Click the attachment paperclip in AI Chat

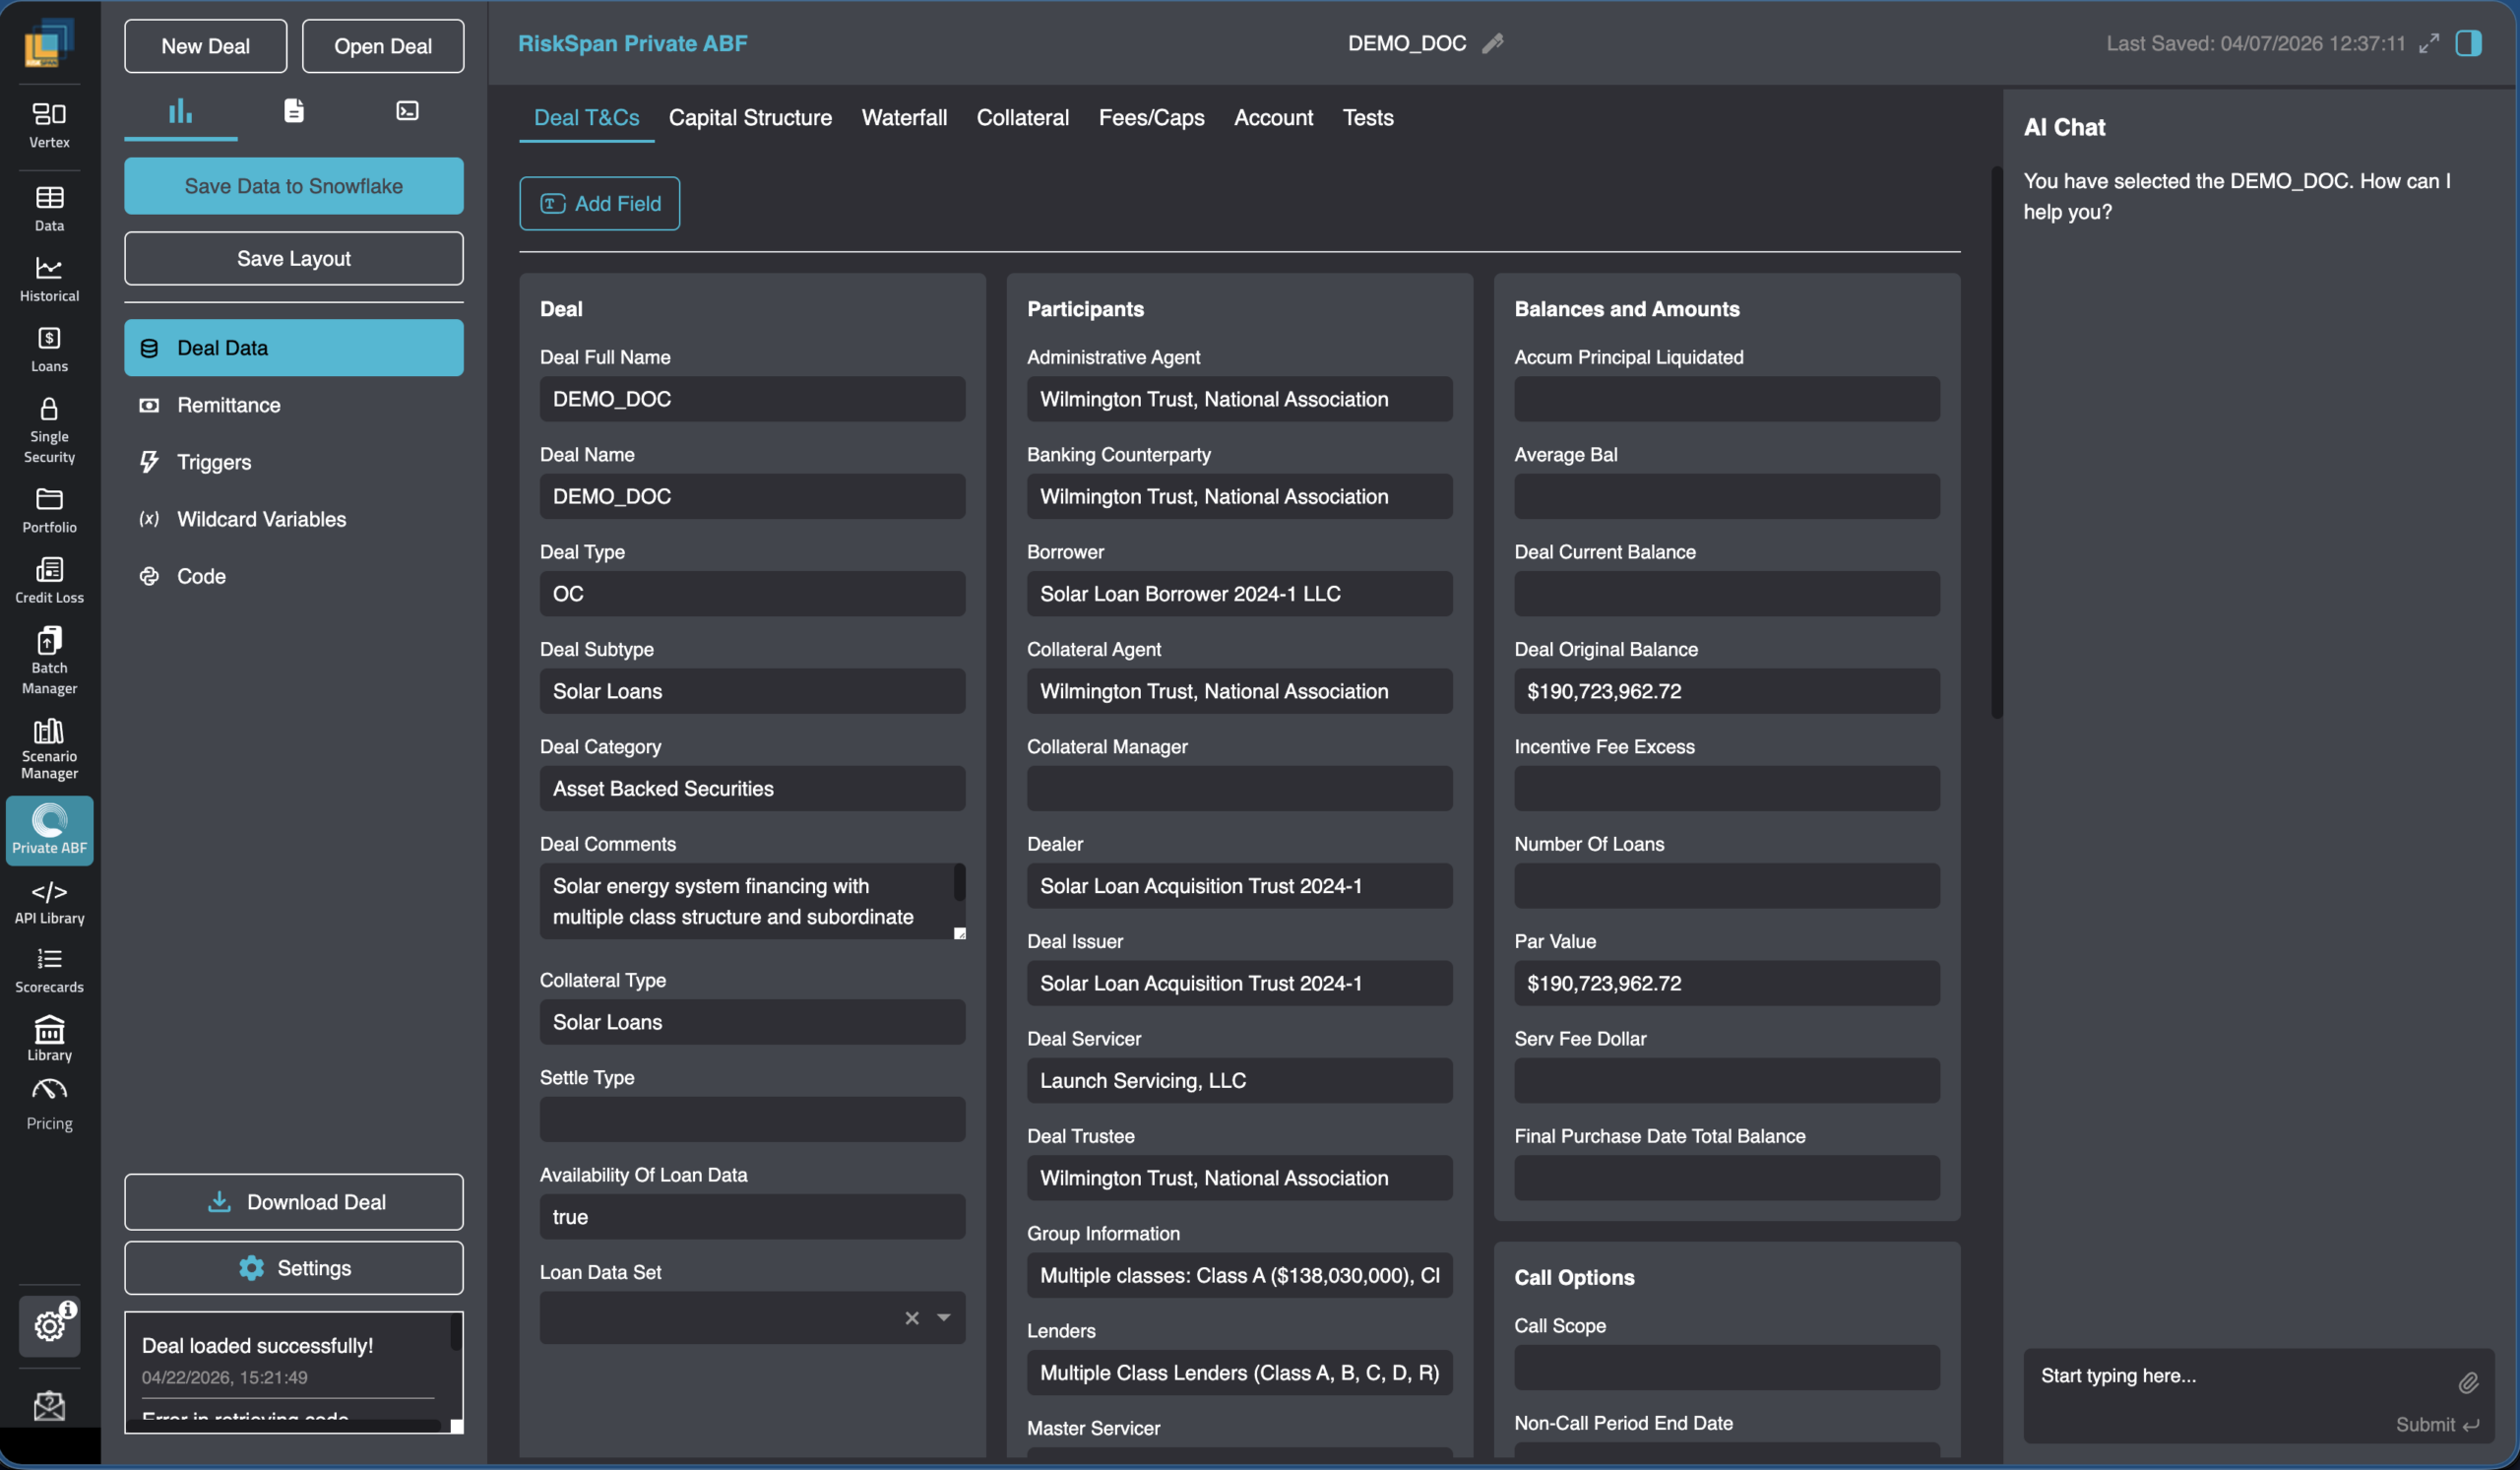point(2467,1382)
